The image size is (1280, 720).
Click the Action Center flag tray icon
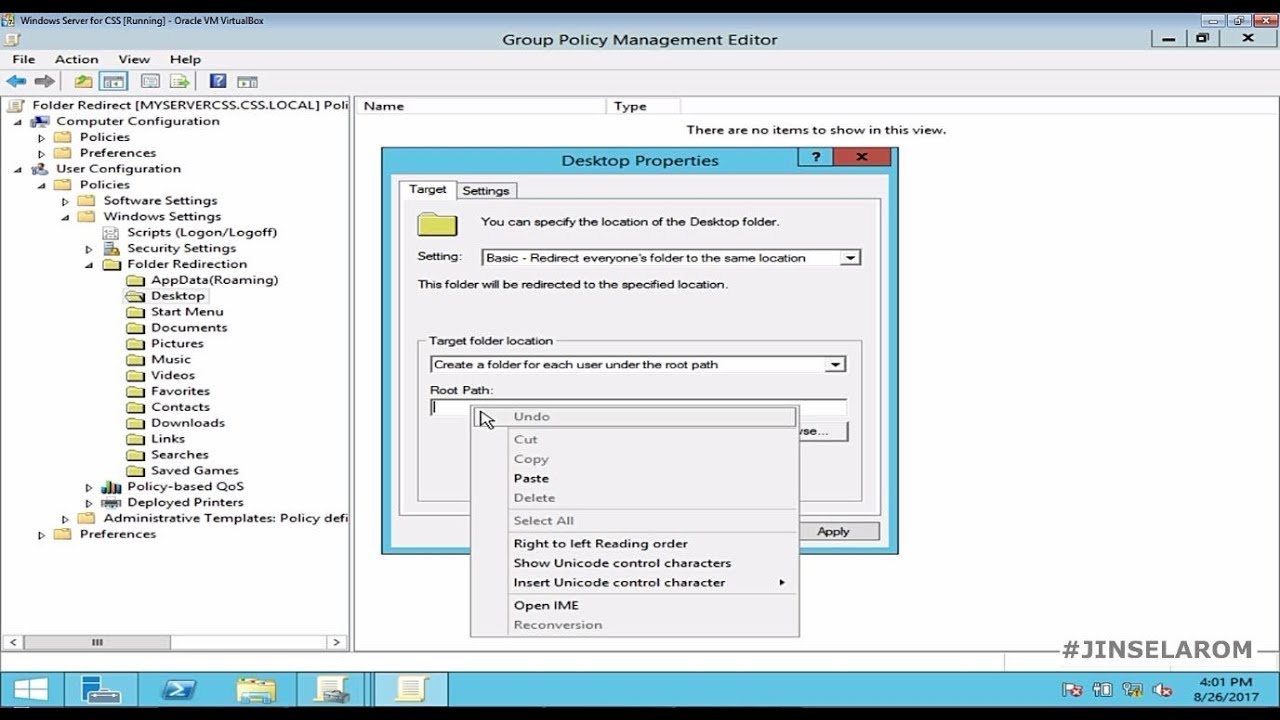point(1072,690)
